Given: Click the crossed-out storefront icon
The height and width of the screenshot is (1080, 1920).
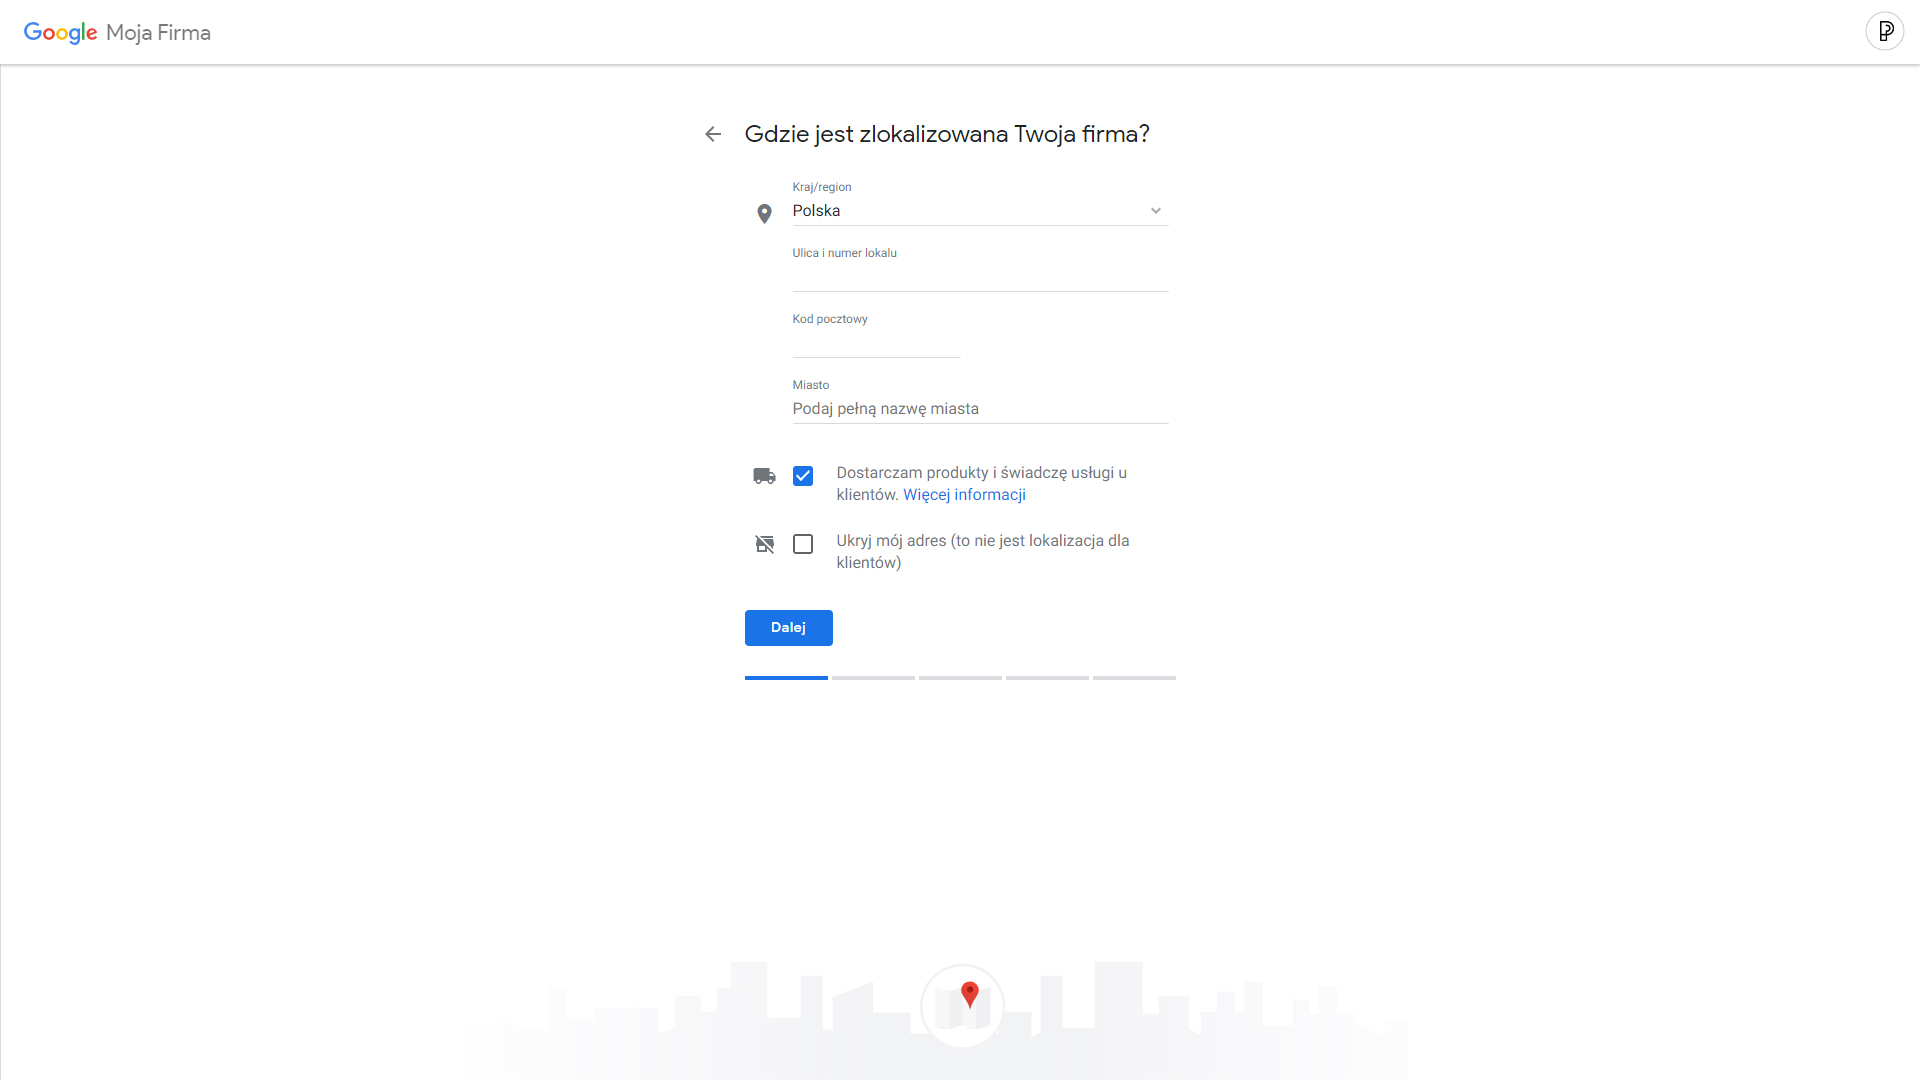Looking at the screenshot, I should click(x=764, y=544).
